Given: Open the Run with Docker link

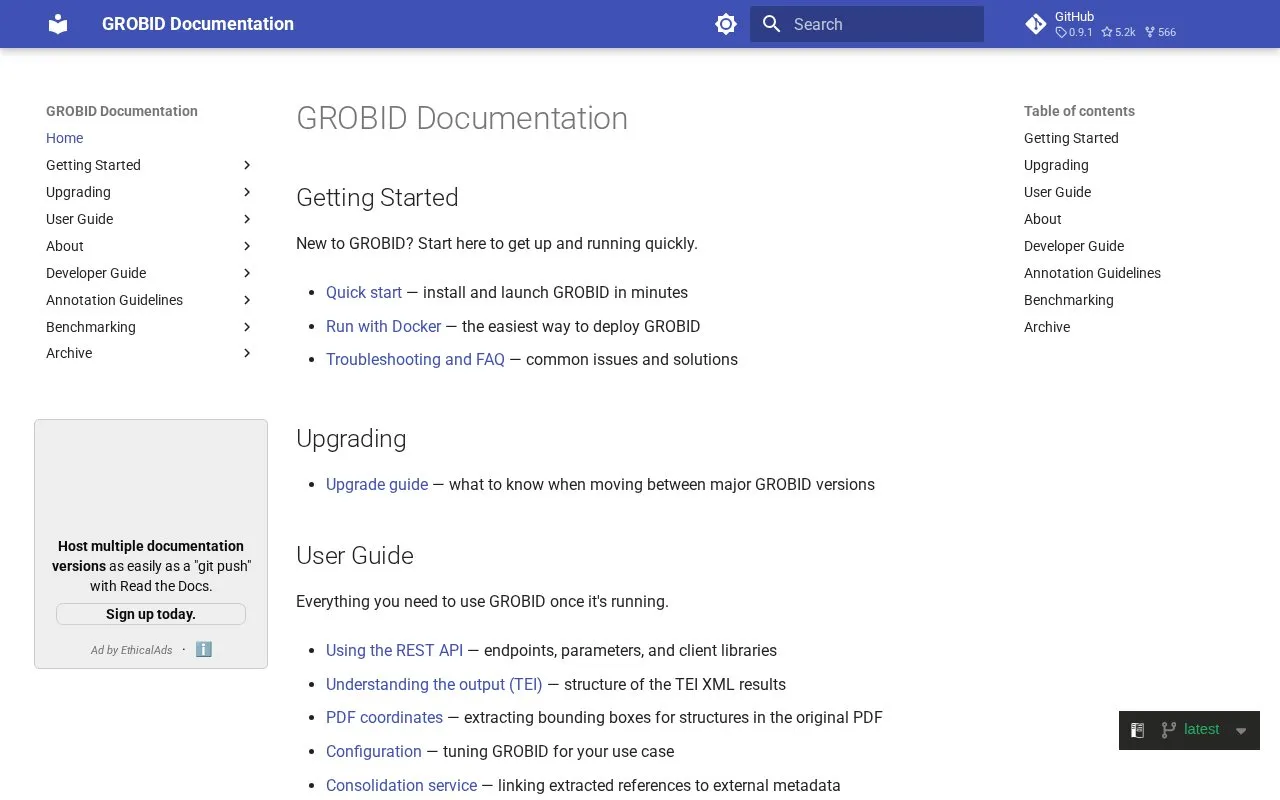Looking at the screenshot, I should 383,326.
